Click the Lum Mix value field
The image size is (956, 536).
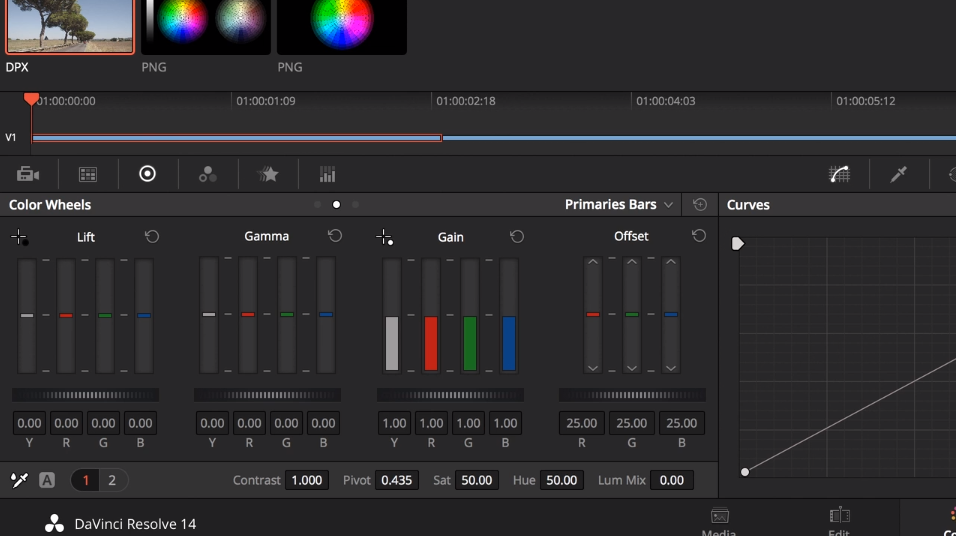(672, 481)
